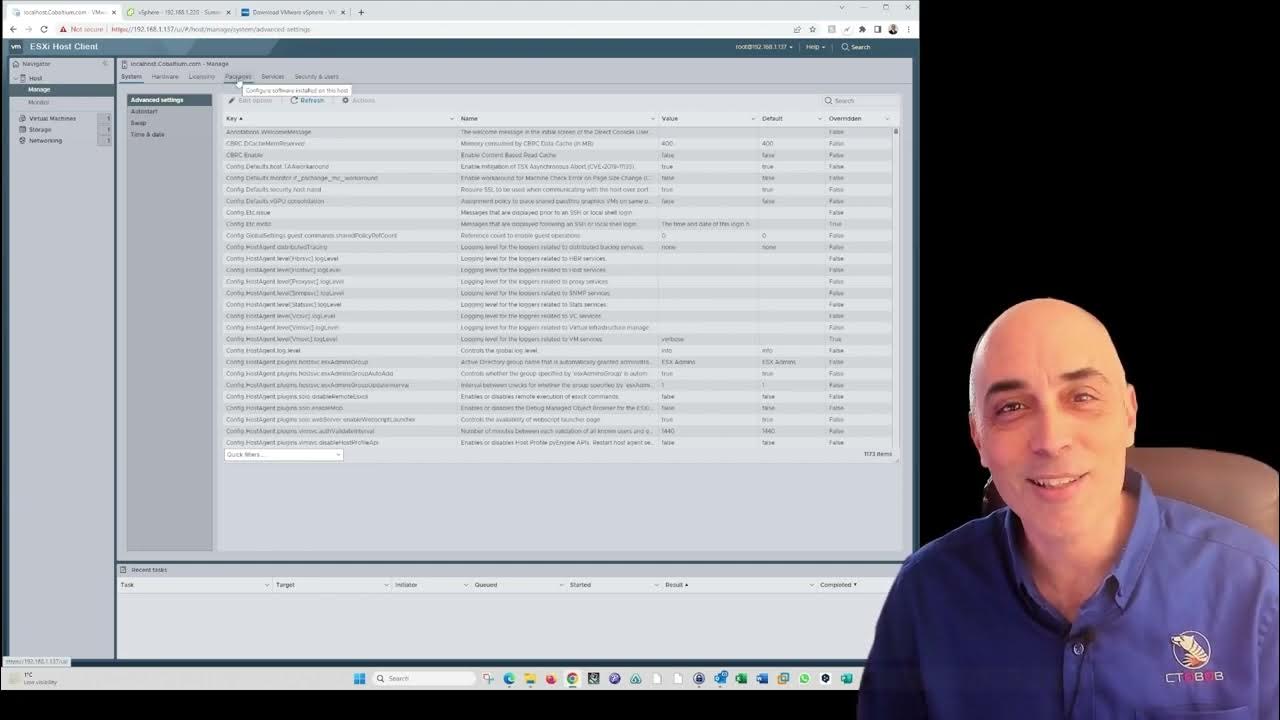Open the Value column dropdown arrow
The width and height of the screenshot is (1280, 720).
pyautogui.click(x=753, y=119)
